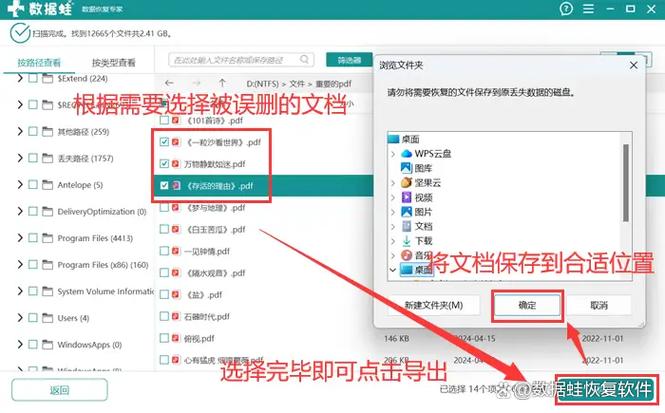Select the Antelope (5) folder label
Screen dimensions: 665x413
click(80, 185)
